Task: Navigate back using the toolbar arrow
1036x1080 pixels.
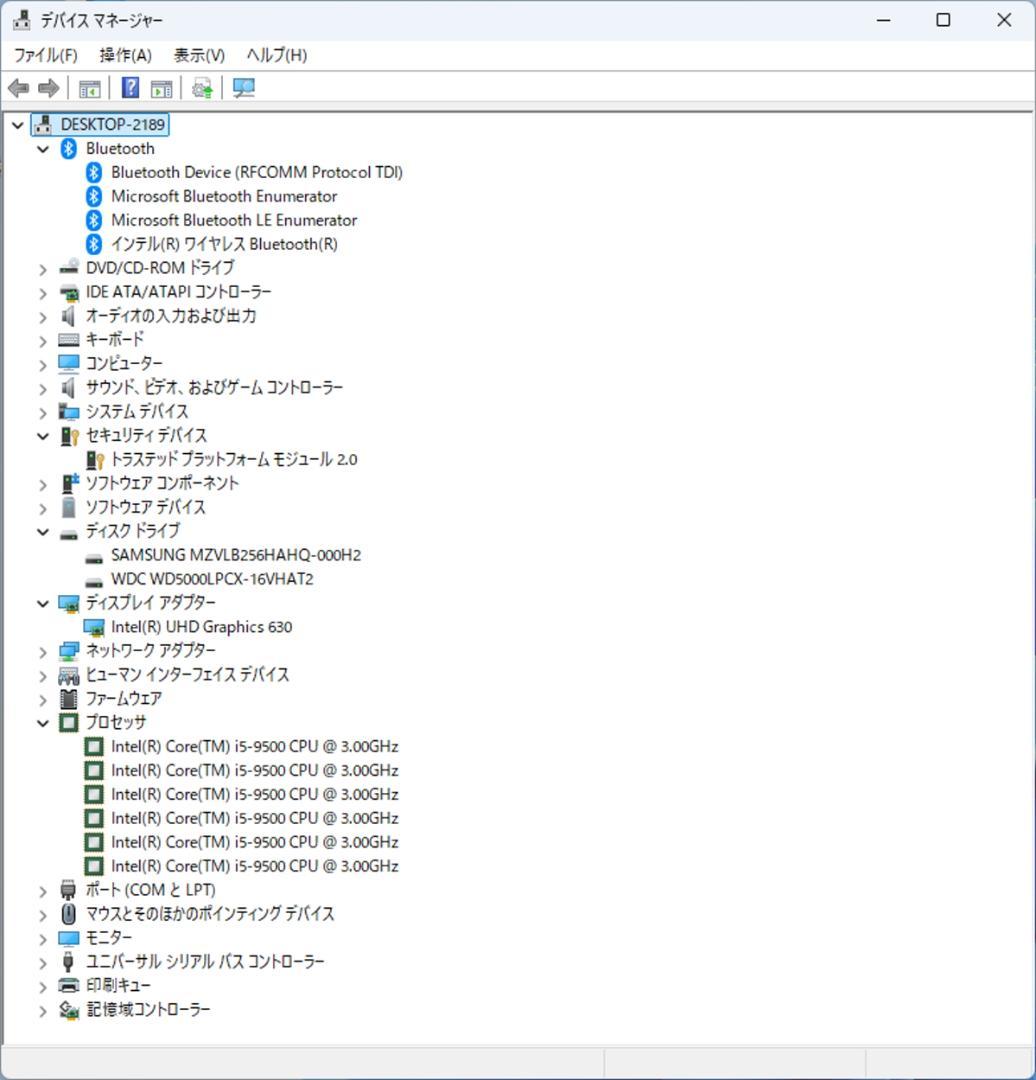Action: point(17,88)
